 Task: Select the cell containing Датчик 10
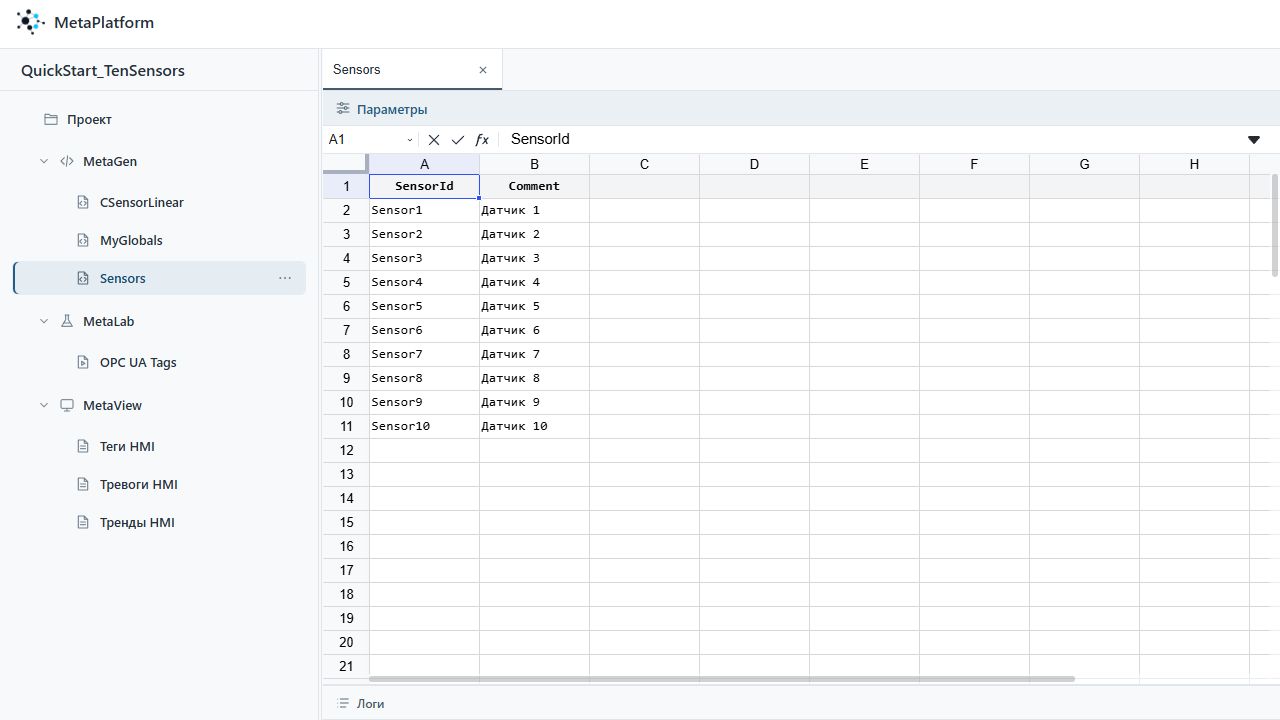(x=534, y=426)
